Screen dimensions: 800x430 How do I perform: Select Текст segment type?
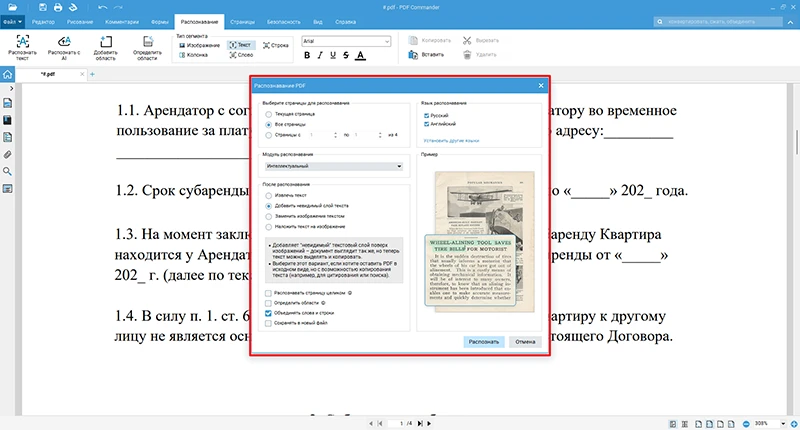[240, 45]
